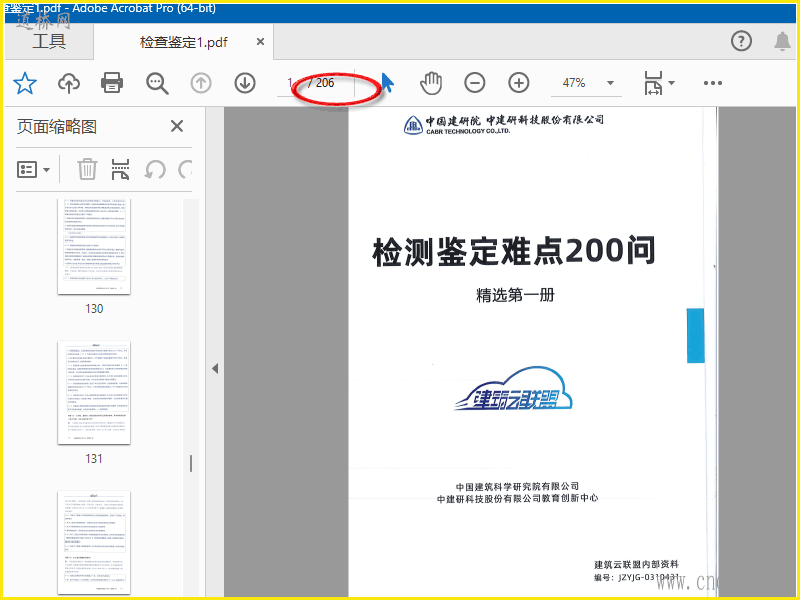
Task: Open the find text magnifier tool
Action: [157, 83]
